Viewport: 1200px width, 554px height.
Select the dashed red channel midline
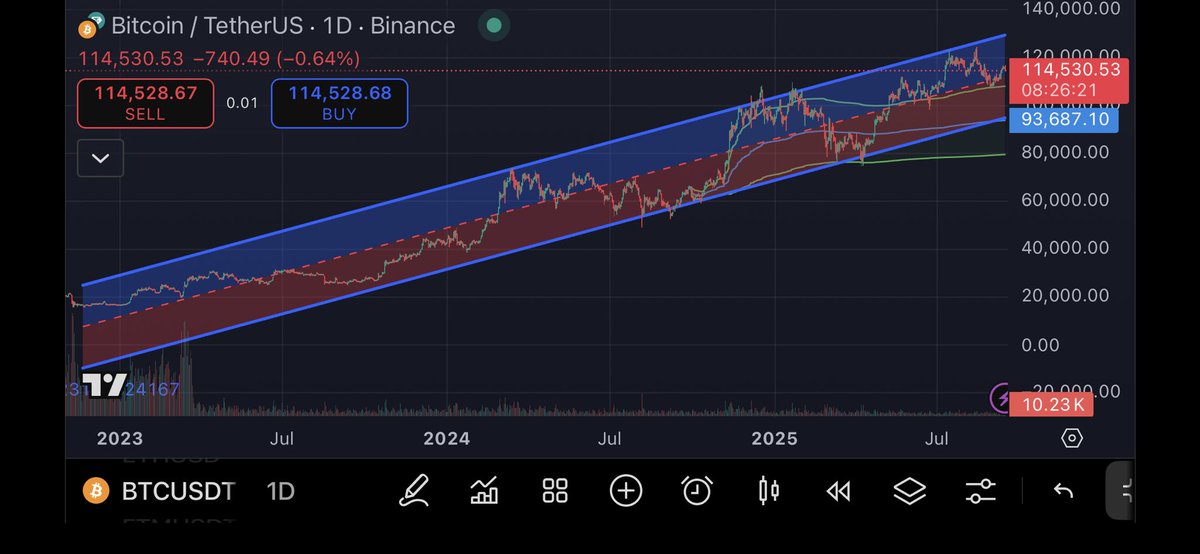coord(543,202)
